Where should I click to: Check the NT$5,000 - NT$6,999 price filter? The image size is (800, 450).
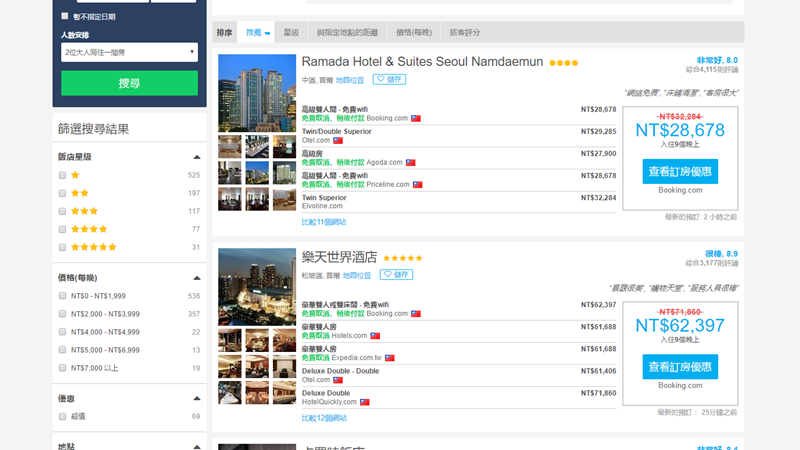[62, 350]
